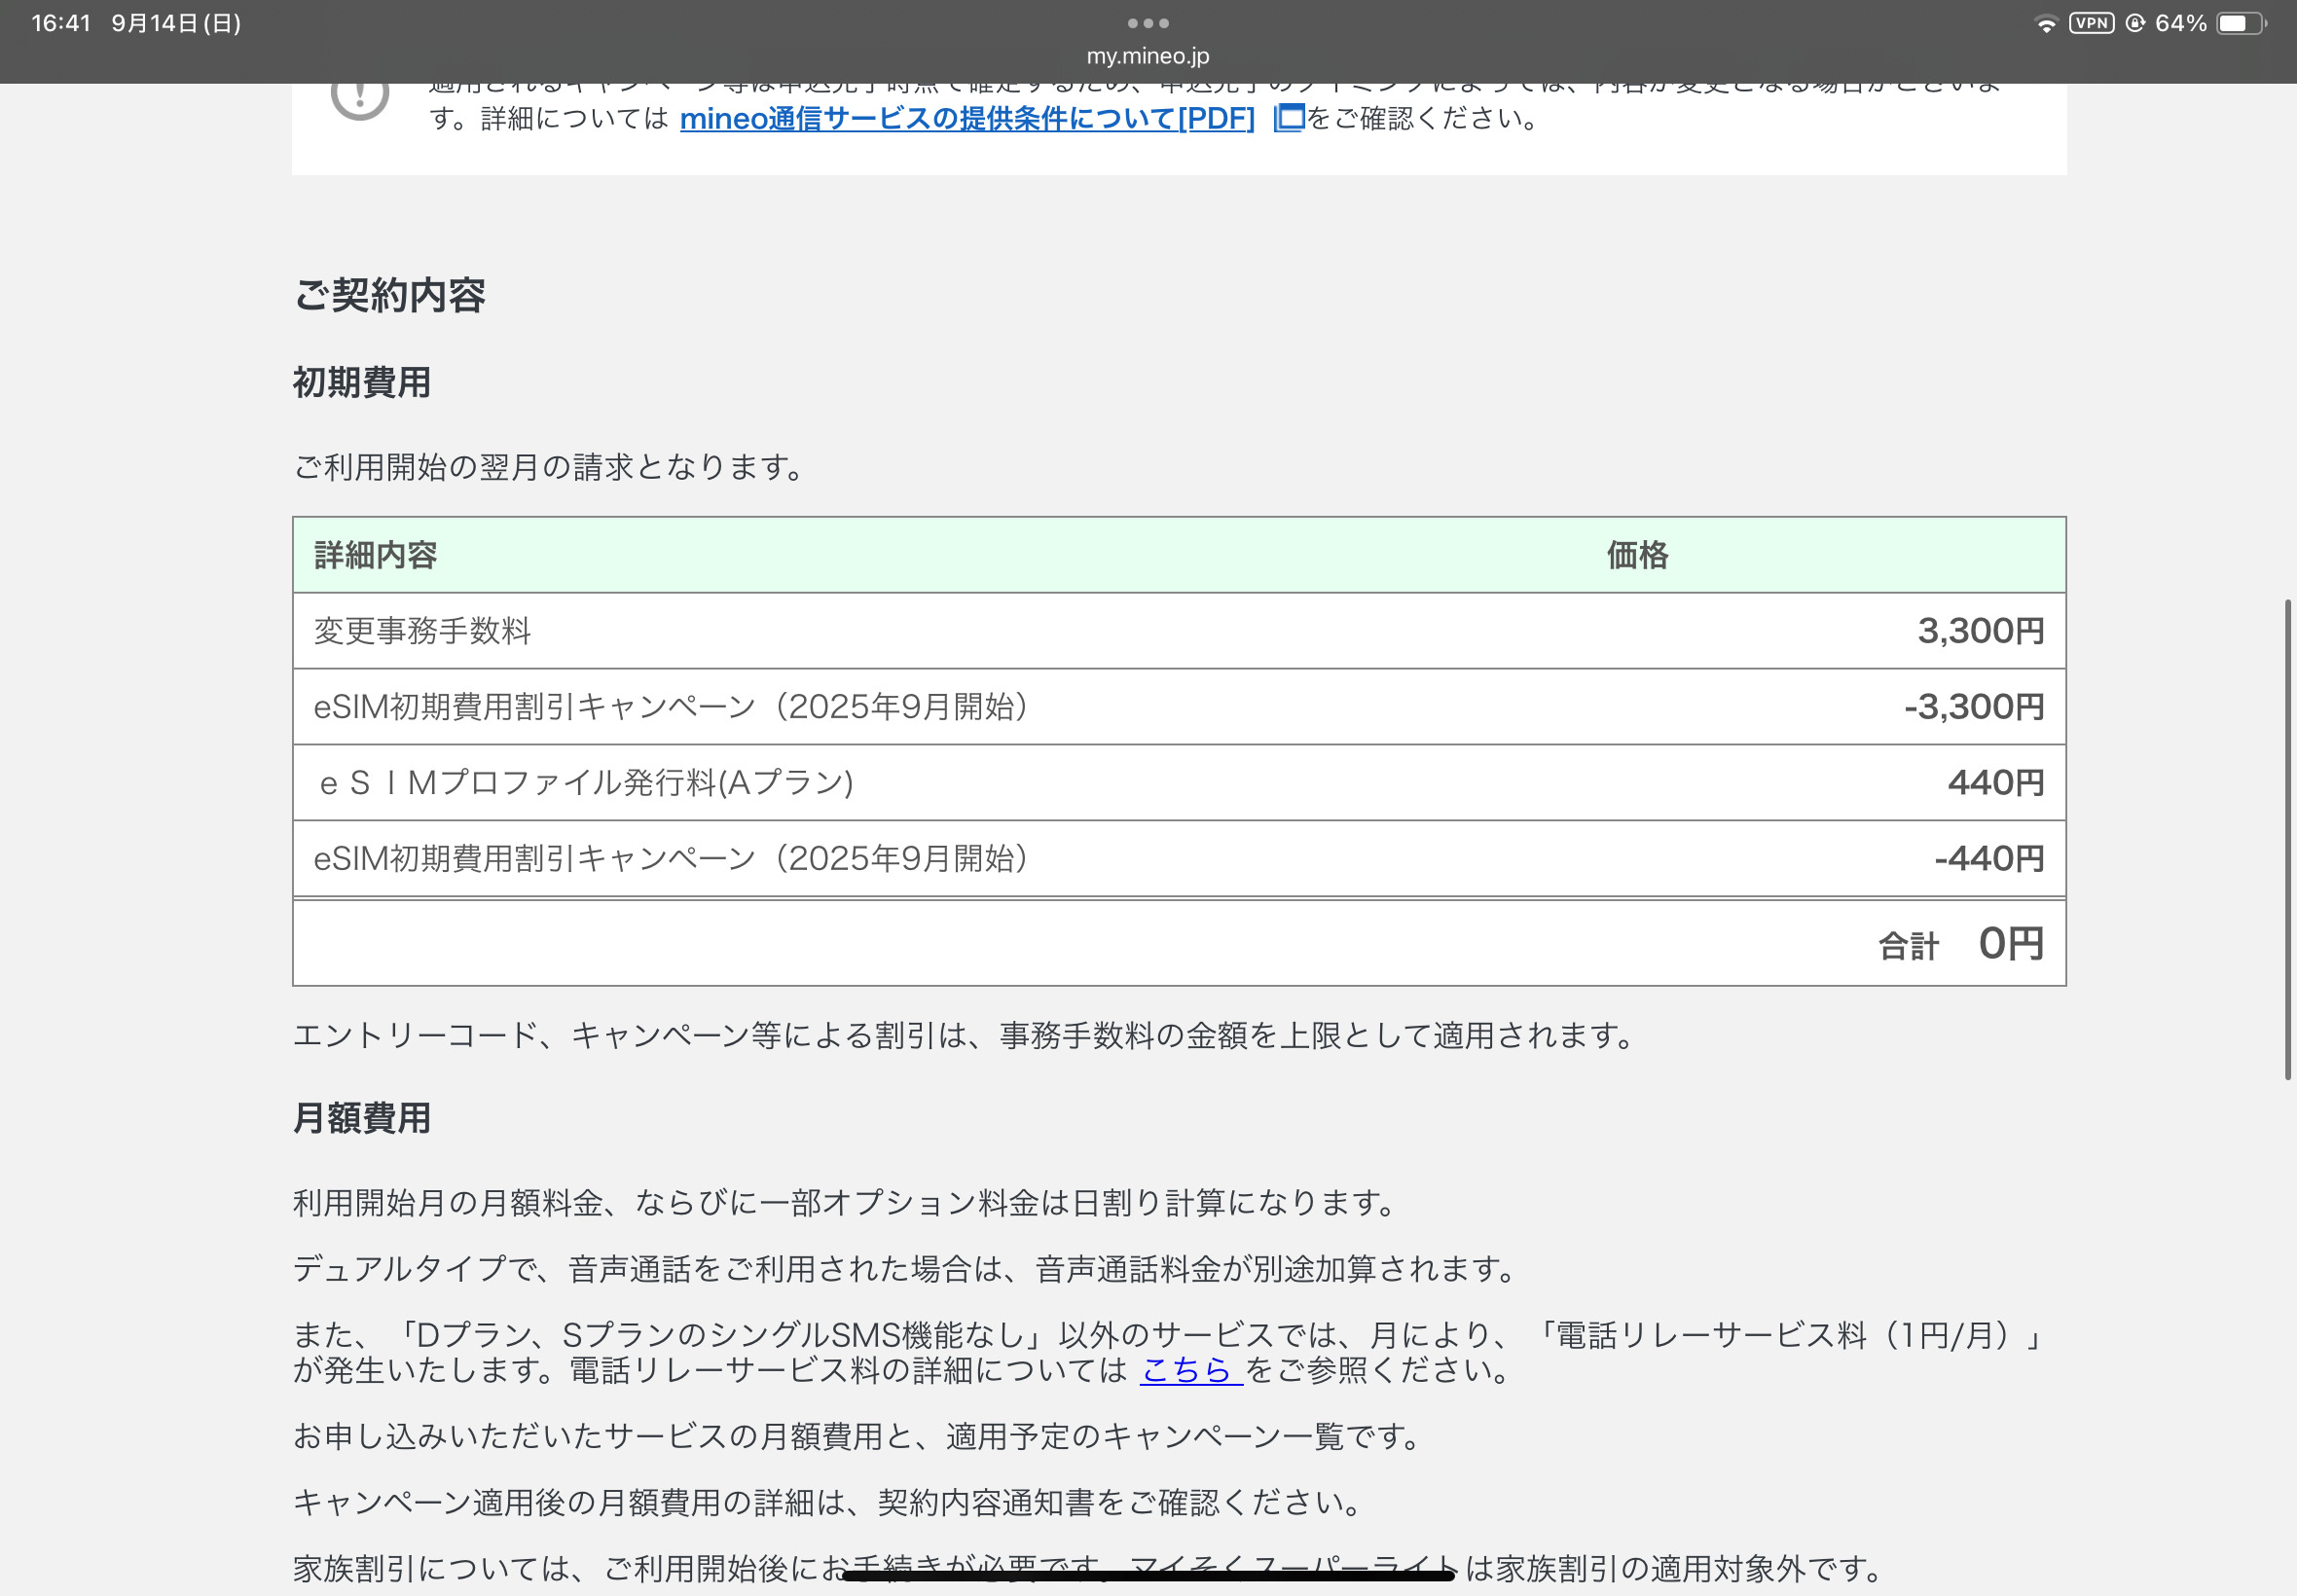Tap the rotation lock icon in the status bar

tap(2135, 23)
